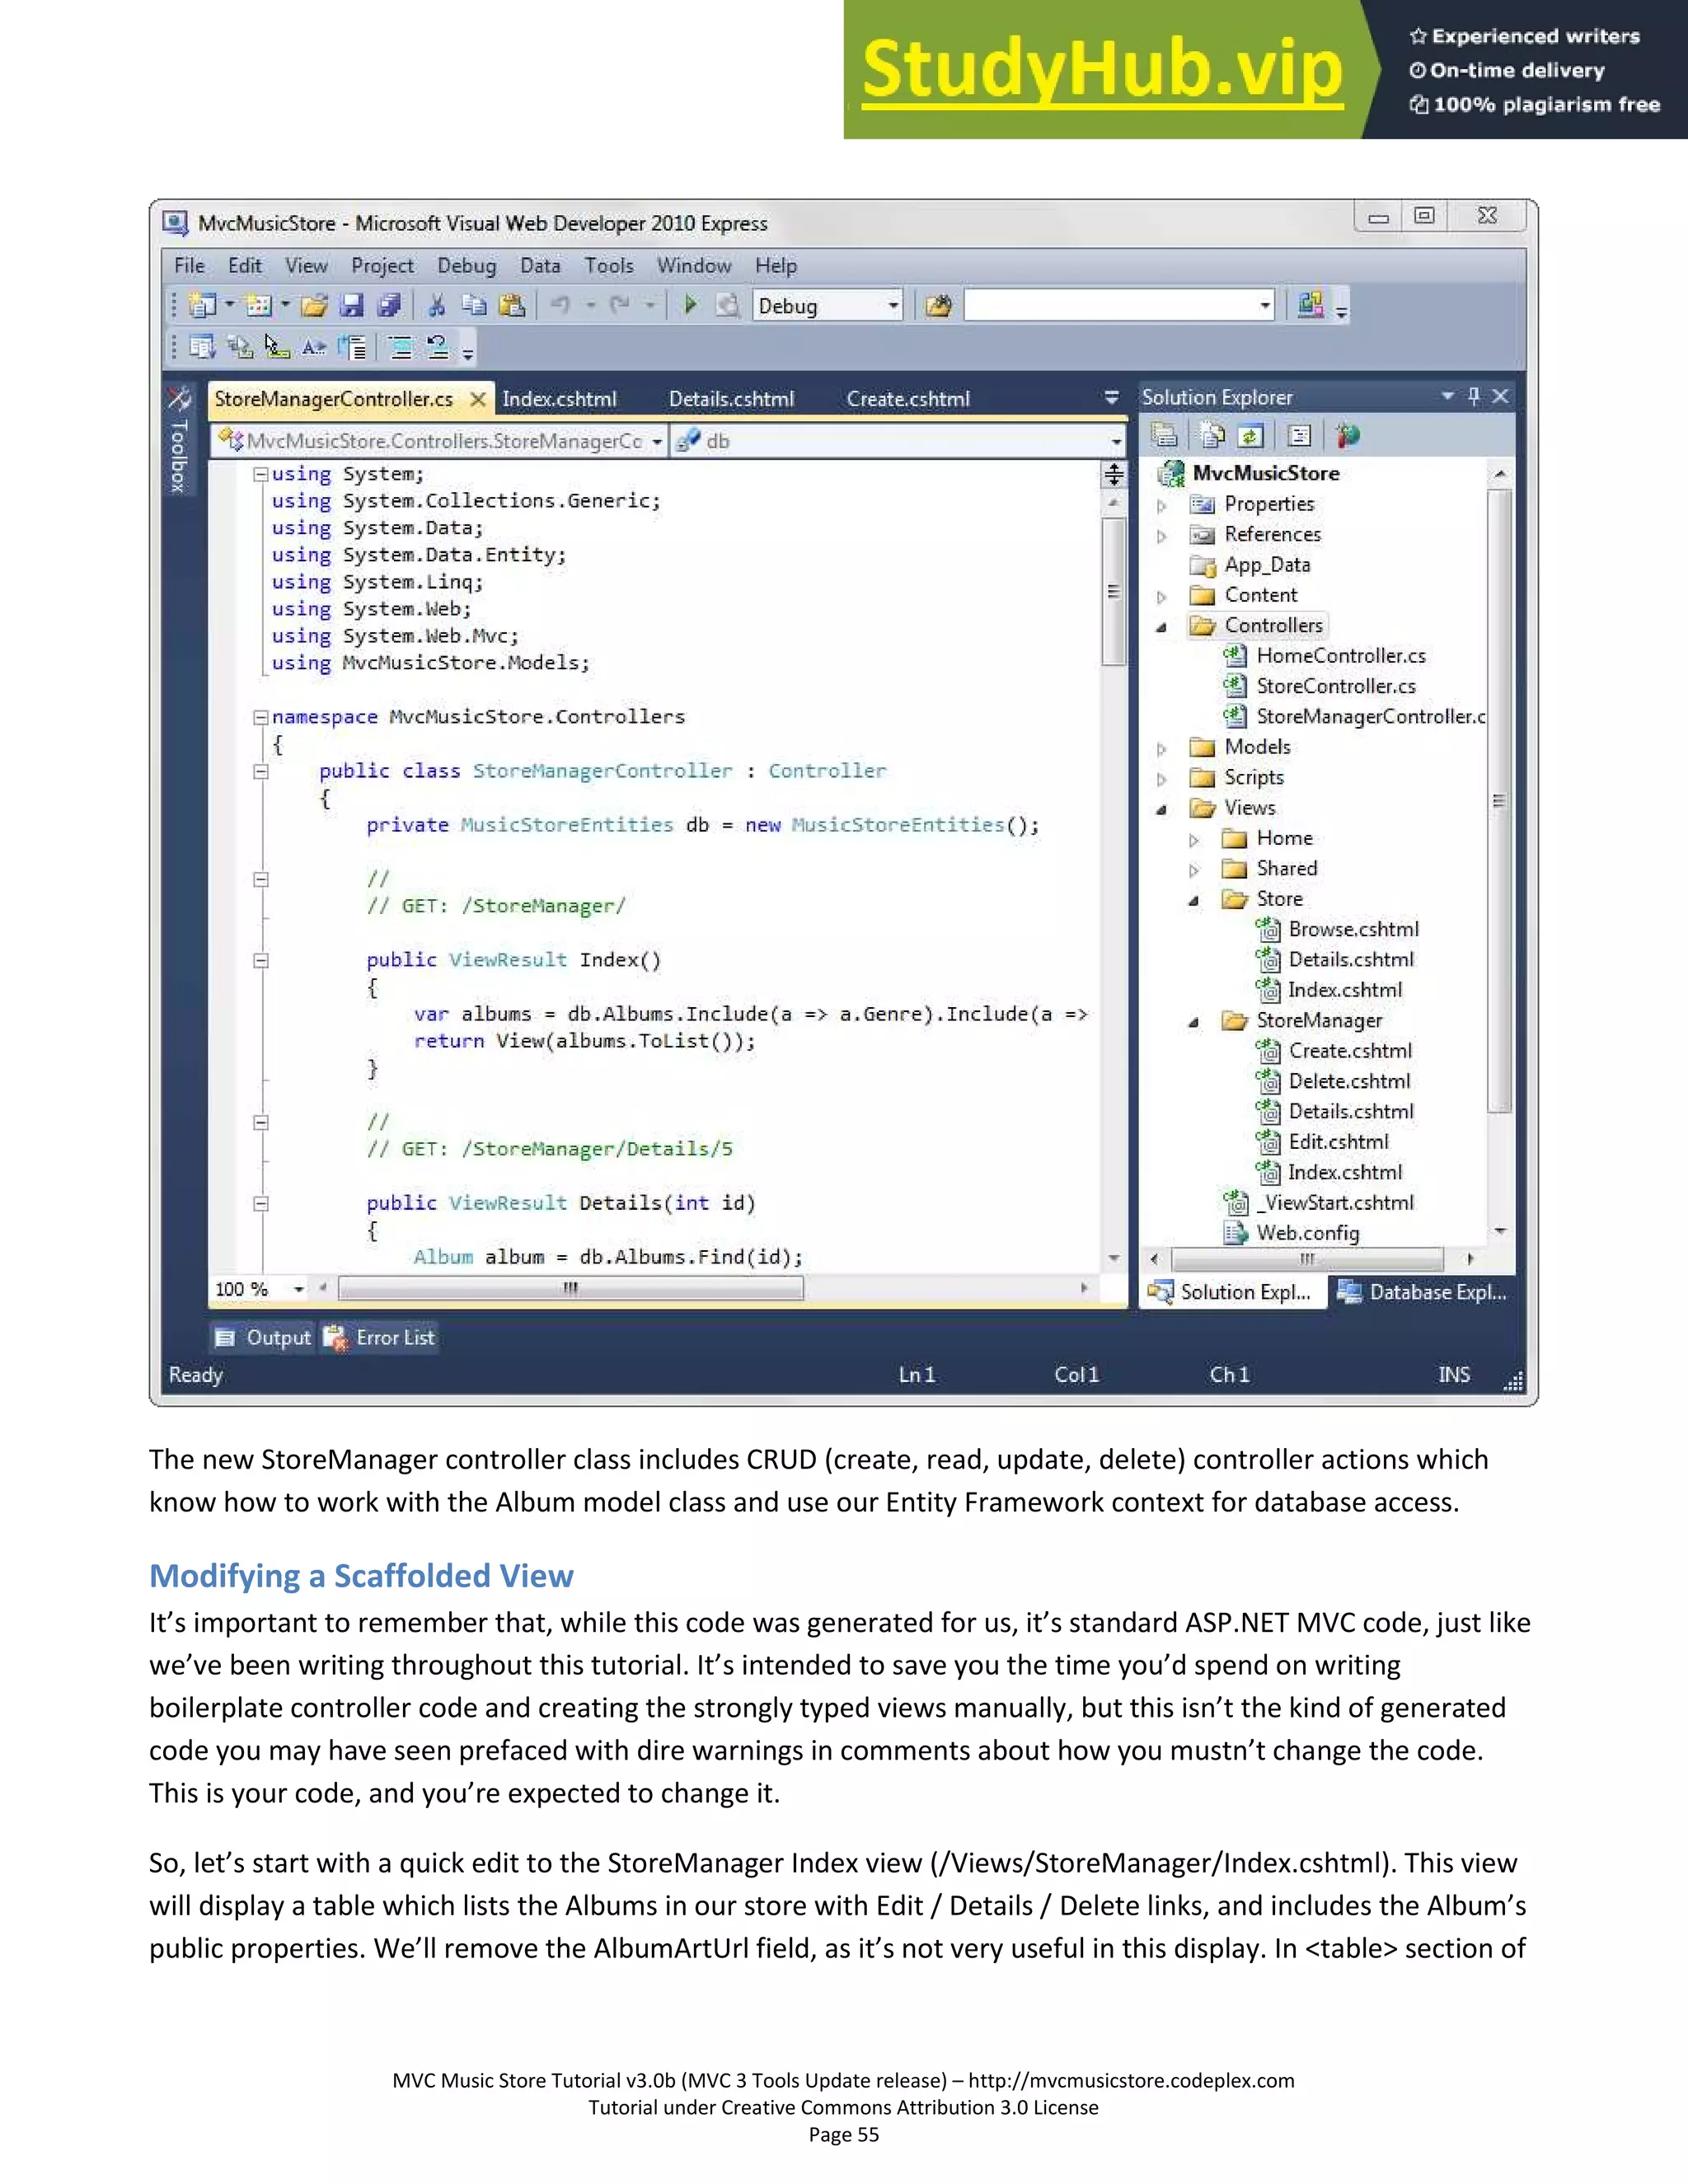Click the New Project toolbar icon
Image resolution: width=1688 pixels, height=2184 pixels.
pyautogui.click(x=203, y=305)
